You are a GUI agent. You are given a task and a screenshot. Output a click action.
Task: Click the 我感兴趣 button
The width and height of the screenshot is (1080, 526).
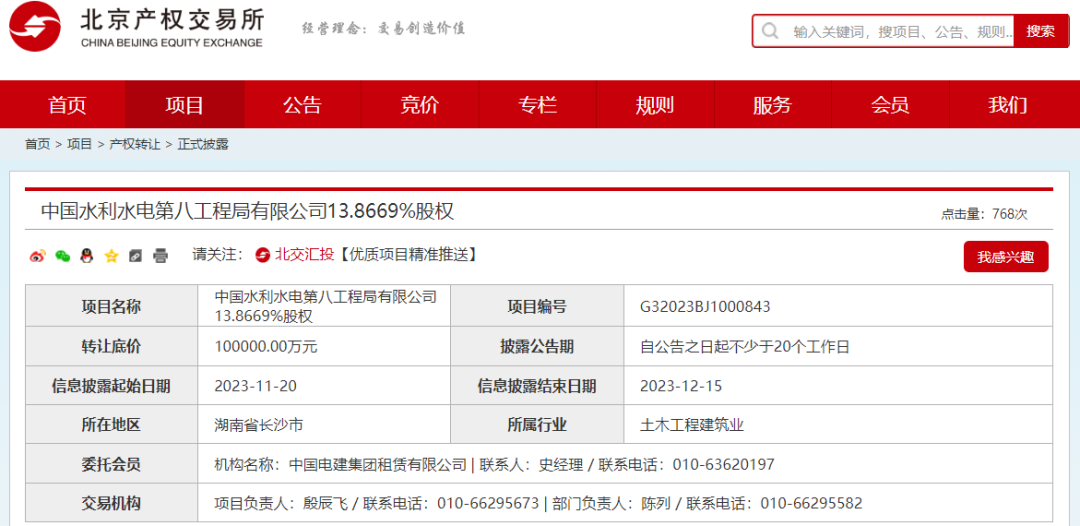[1006, 257]
